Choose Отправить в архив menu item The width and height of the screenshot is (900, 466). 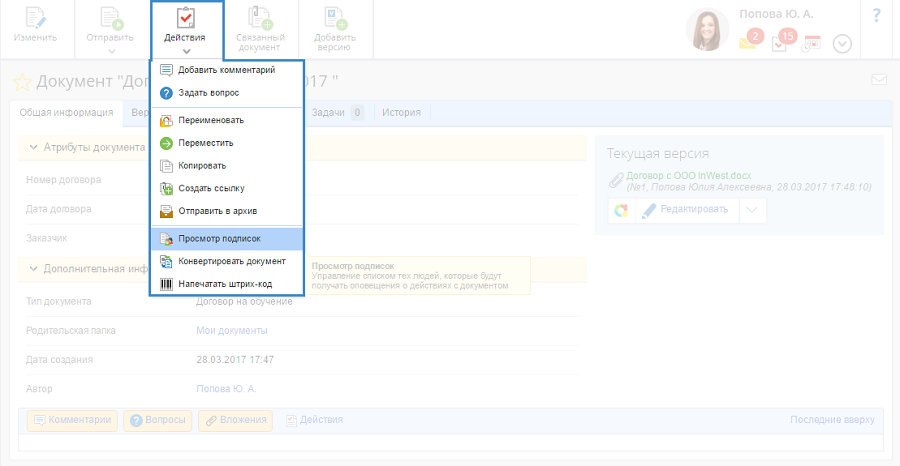tap(227, 211)
